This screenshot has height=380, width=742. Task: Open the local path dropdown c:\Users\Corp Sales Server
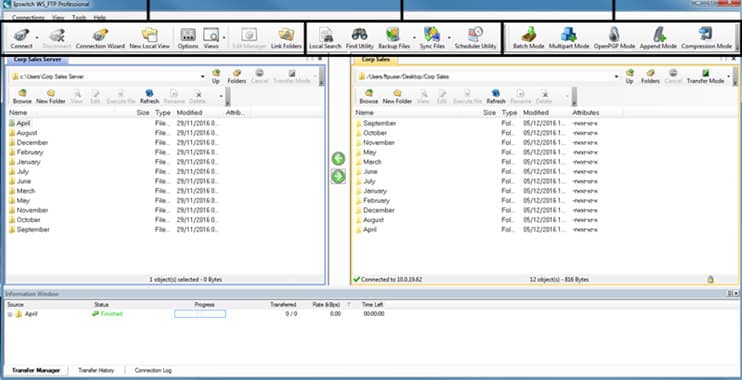tap(203, 77)
